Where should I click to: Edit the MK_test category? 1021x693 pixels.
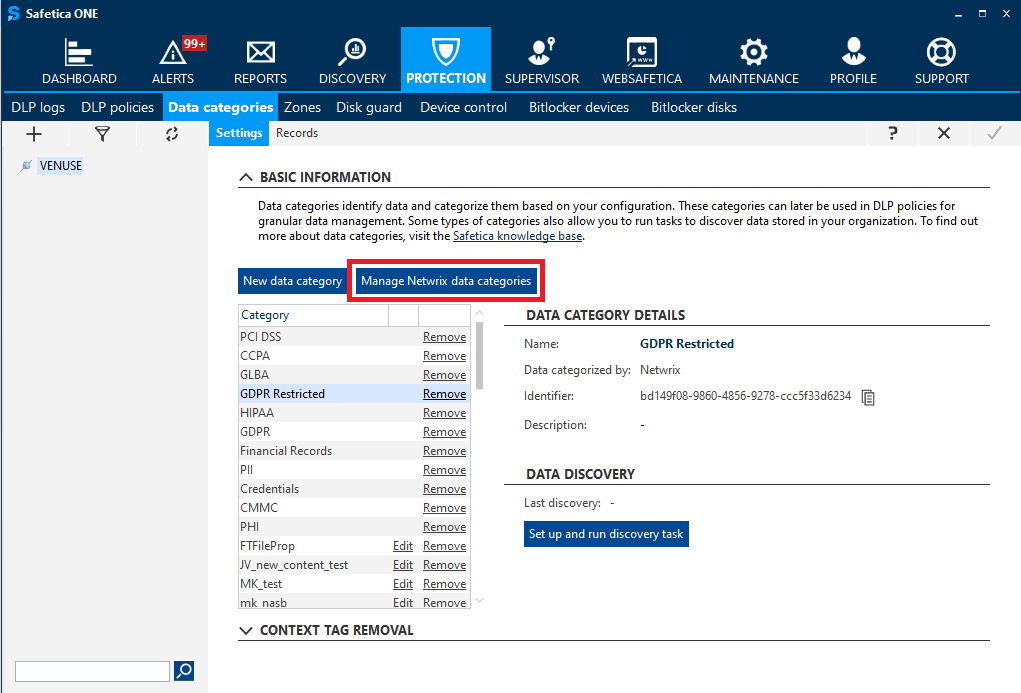(x=403, y=584)
